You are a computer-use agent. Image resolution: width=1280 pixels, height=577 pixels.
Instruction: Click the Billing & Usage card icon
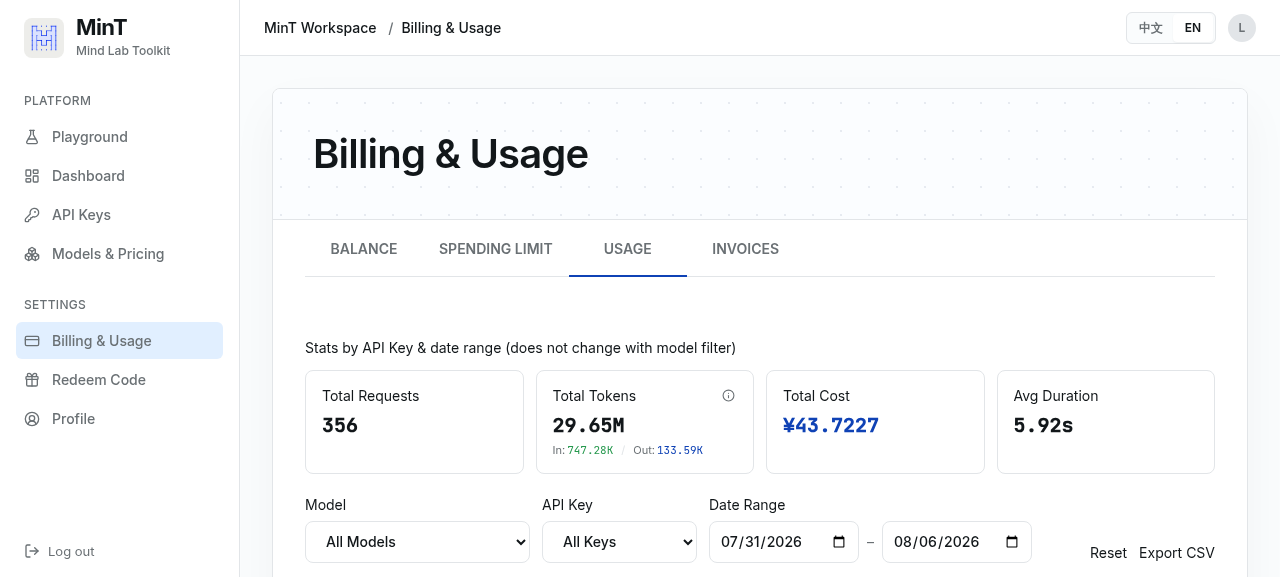pyautogui.click(x=32, y=341)
